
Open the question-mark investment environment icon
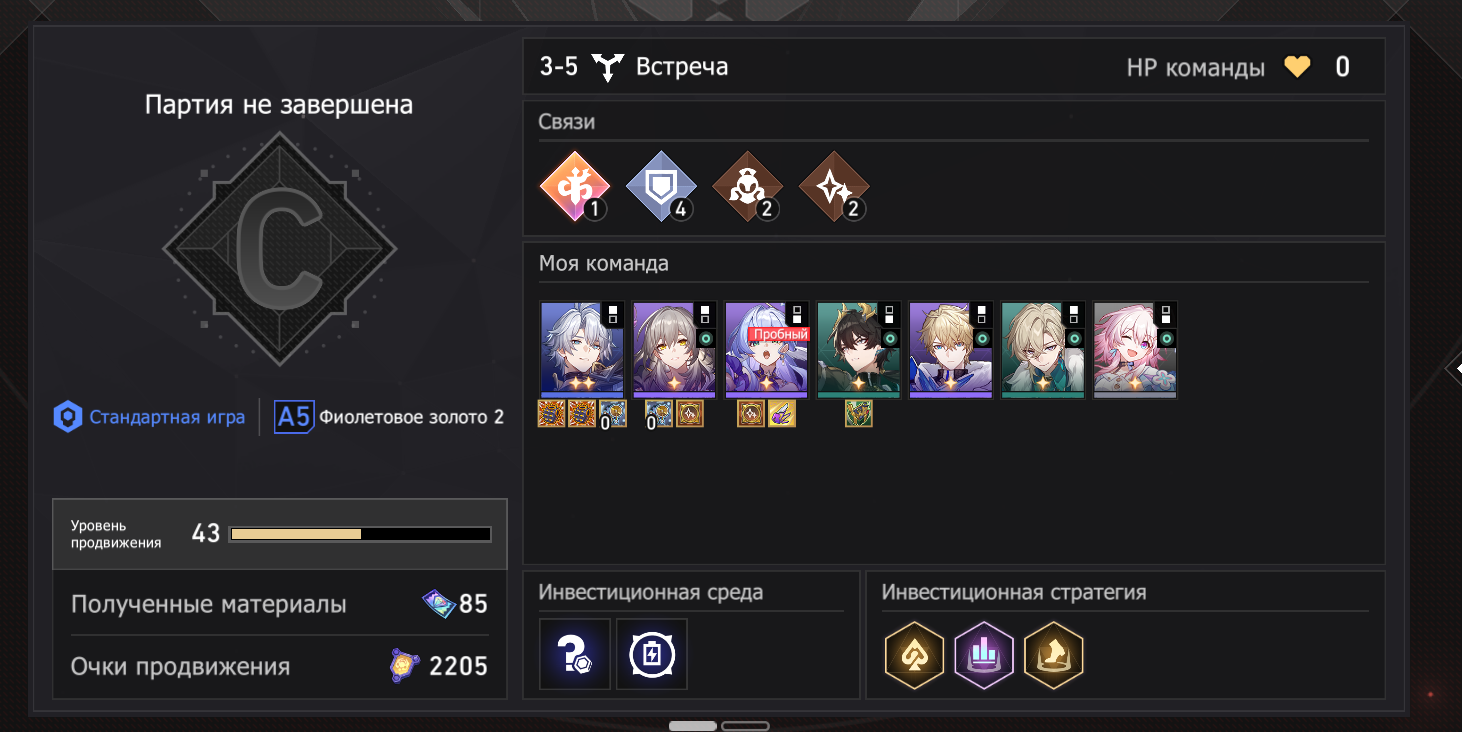(575, 654)
